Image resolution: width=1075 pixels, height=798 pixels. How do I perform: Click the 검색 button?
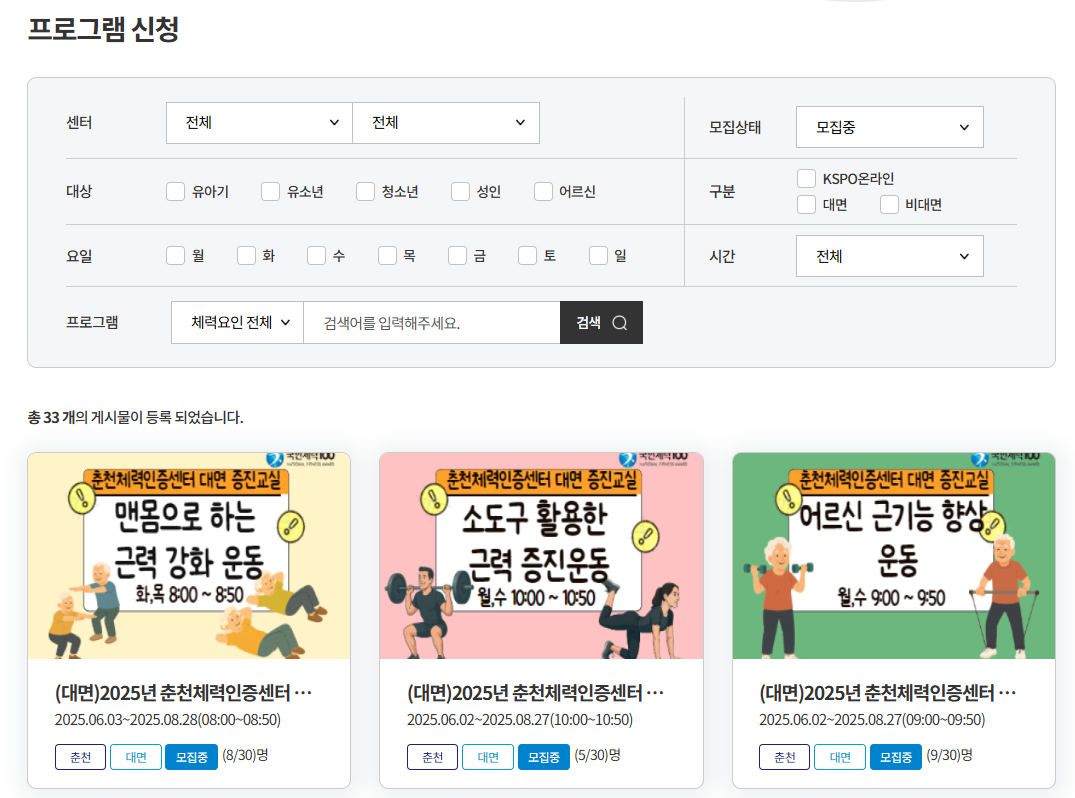pos(601,322)
